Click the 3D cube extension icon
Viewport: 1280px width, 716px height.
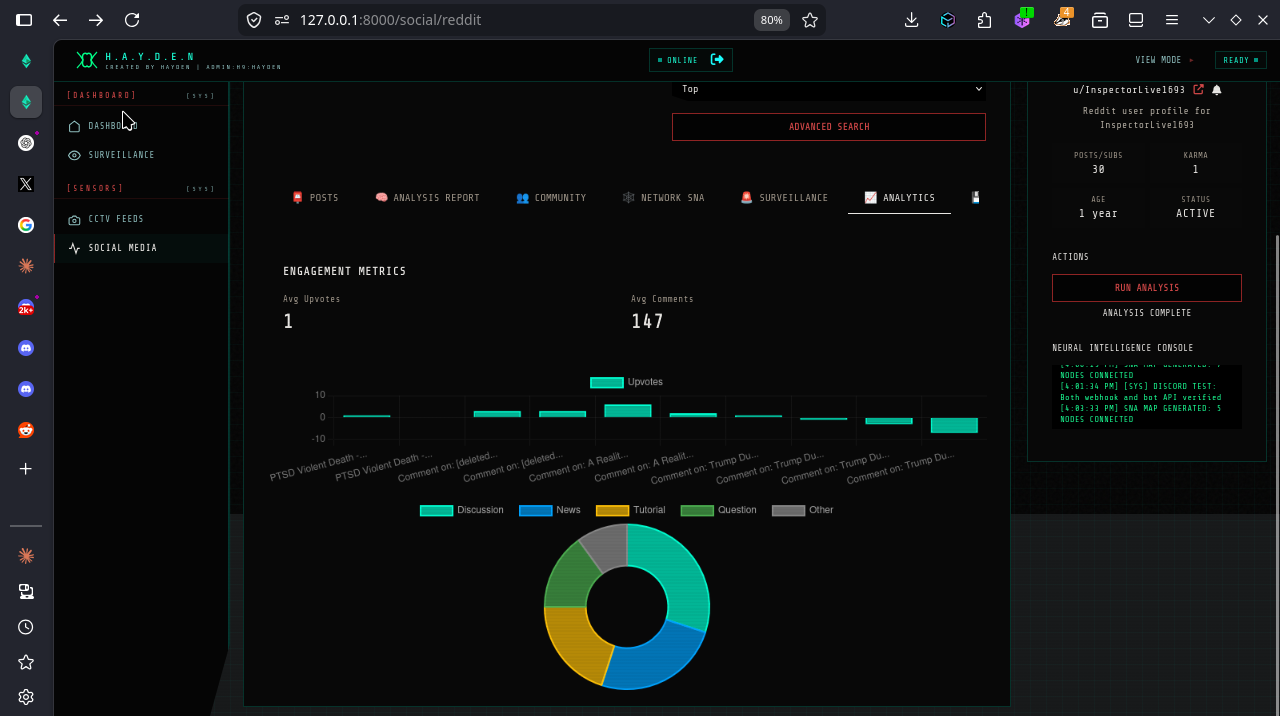948,20
